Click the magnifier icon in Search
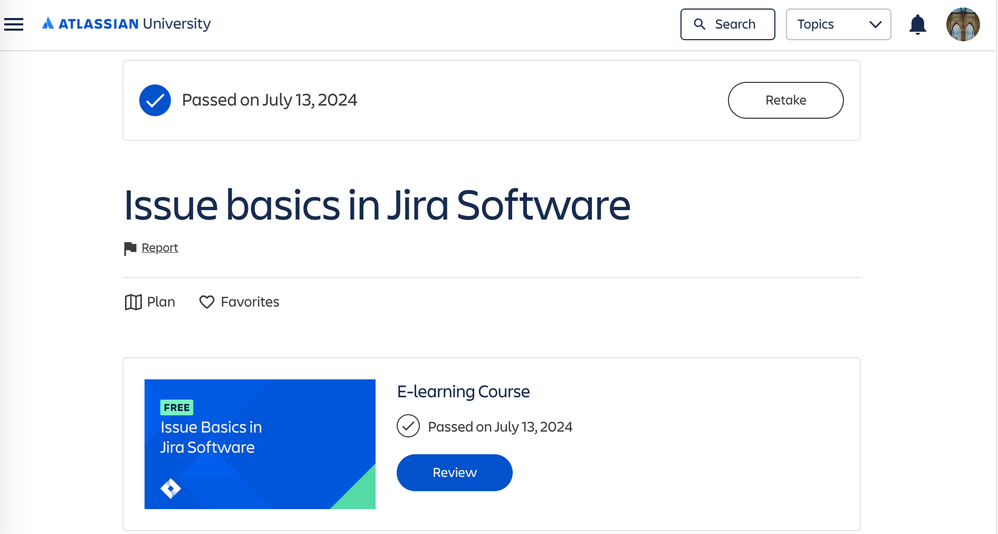Viewport: 998px width, 534px height. point(699,24)
